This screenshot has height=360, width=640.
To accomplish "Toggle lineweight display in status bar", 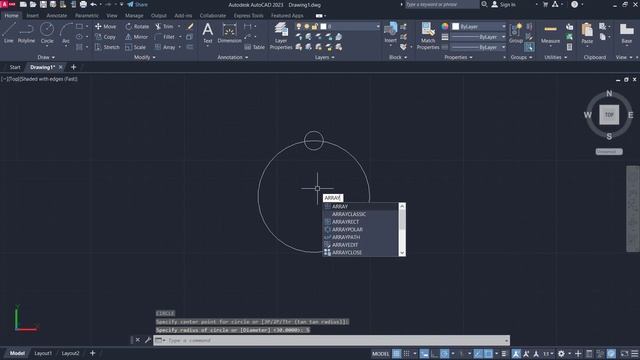I will (504, 353).
